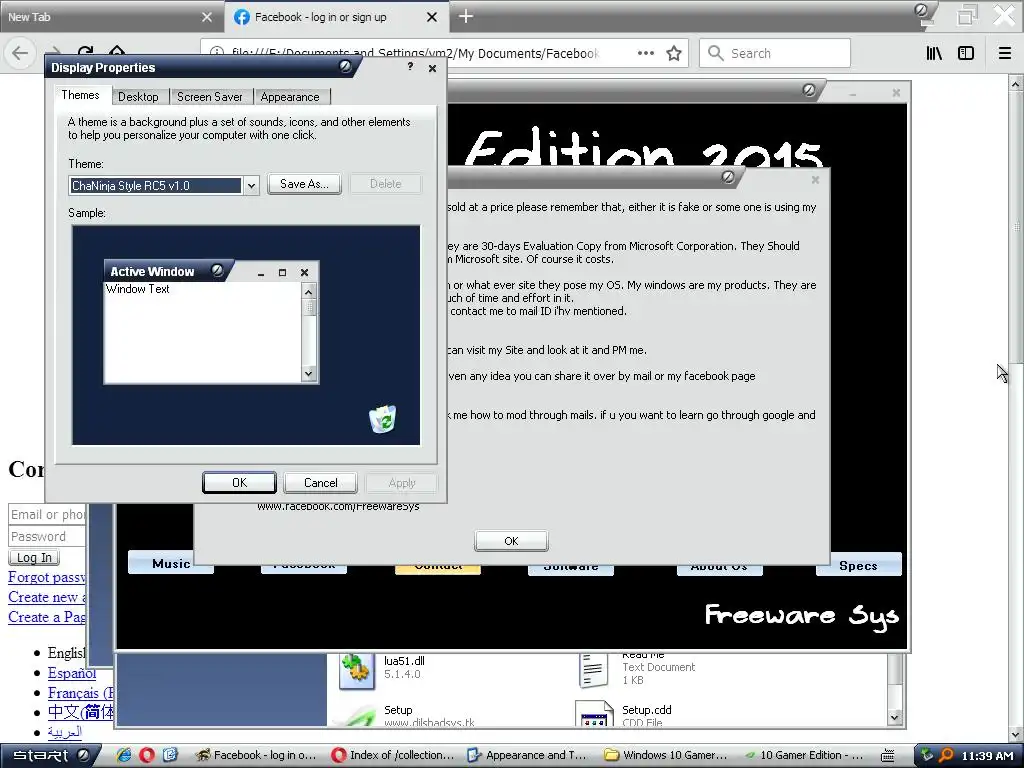The image size is (1024, 768).
Task: Open the page actions three-dots menu
Action: point(645,53)
